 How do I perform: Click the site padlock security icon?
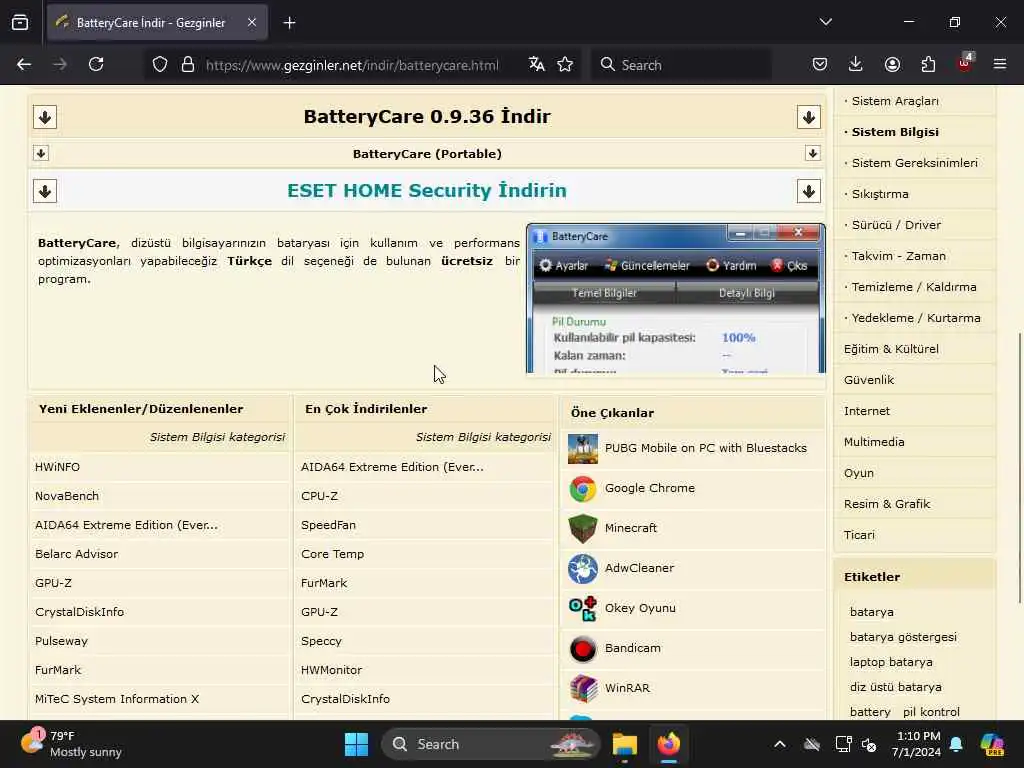[x=188, y=65]
